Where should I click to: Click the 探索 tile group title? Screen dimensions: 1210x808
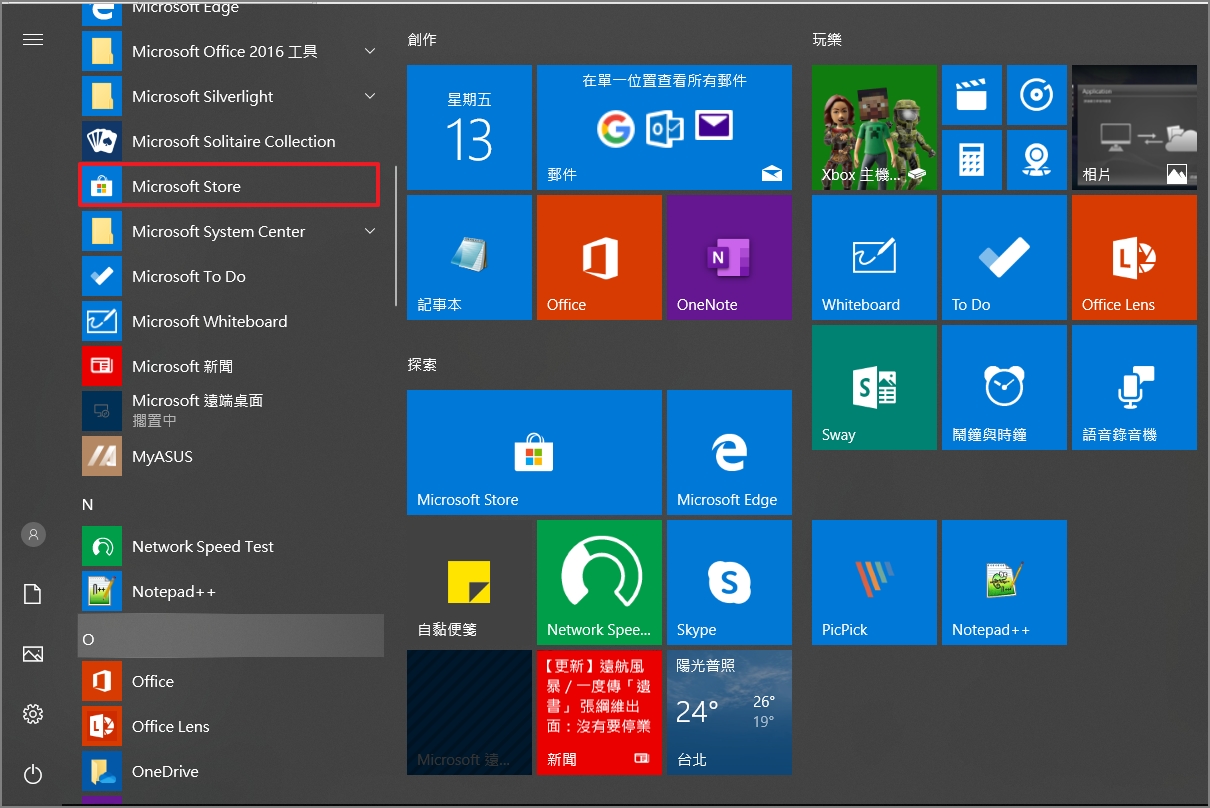[x=422, y=365]
